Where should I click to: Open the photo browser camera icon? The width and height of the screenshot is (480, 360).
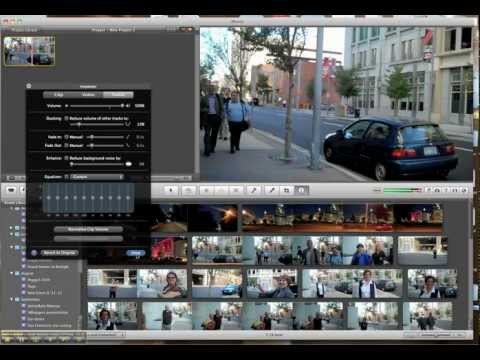(437, 190)
